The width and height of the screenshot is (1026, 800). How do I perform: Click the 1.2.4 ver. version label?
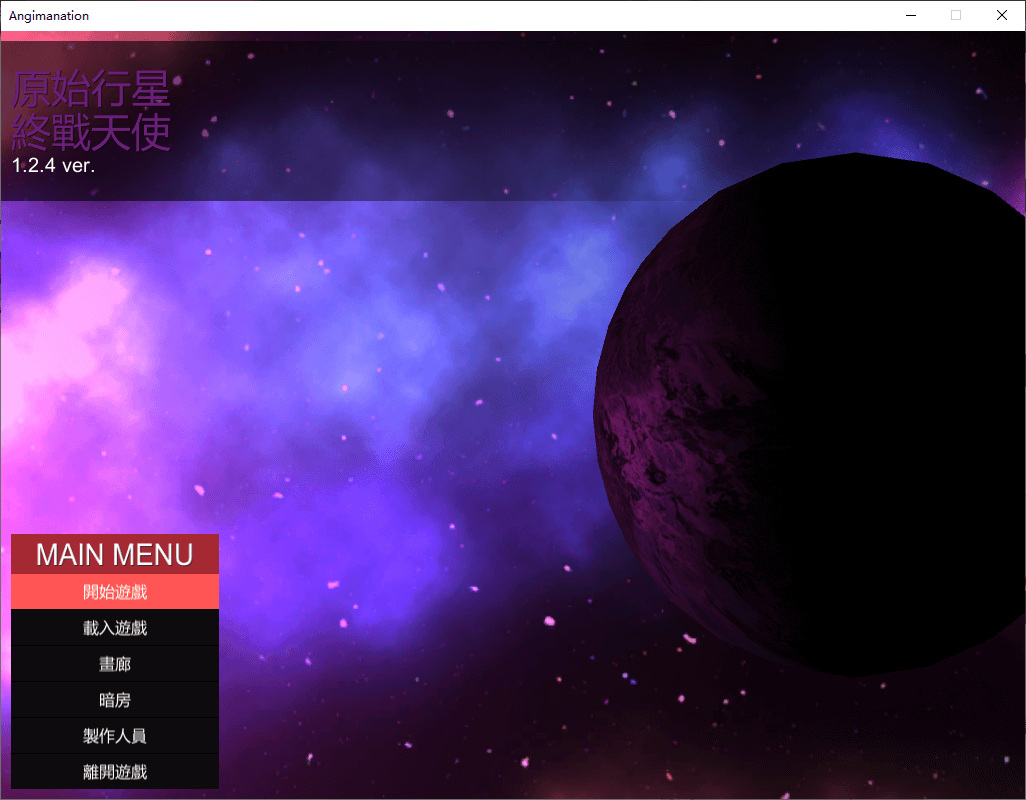[54, 166]
